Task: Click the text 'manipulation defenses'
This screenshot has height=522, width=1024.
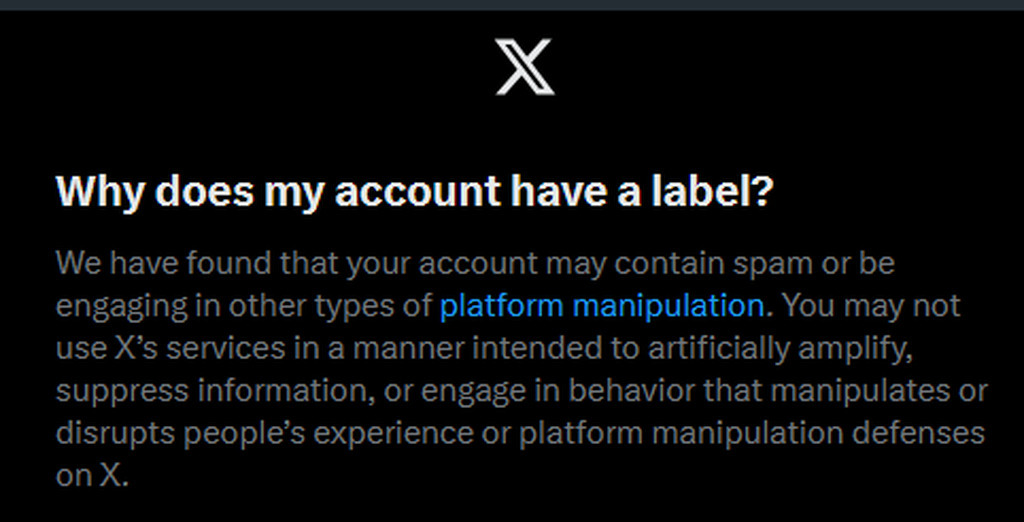Action: [818, 433]
